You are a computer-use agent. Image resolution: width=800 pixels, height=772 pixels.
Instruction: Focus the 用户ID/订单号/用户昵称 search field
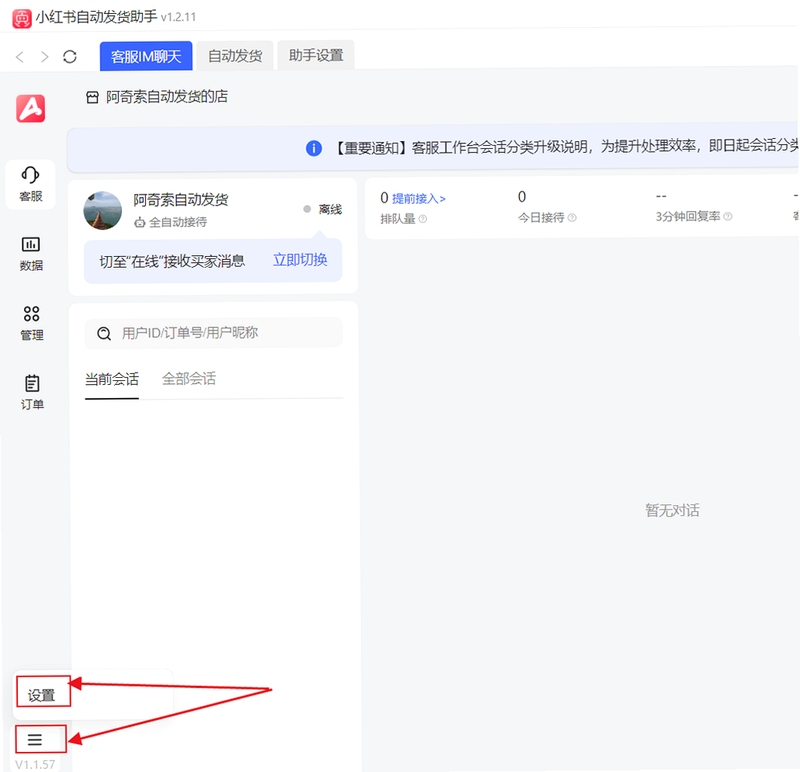[x=214, y=333]
